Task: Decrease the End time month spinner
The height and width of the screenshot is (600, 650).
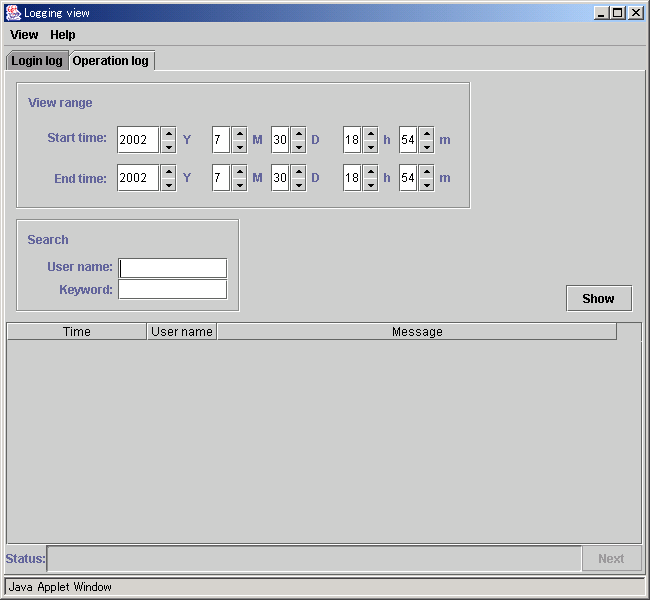Action: click(239, 185)
